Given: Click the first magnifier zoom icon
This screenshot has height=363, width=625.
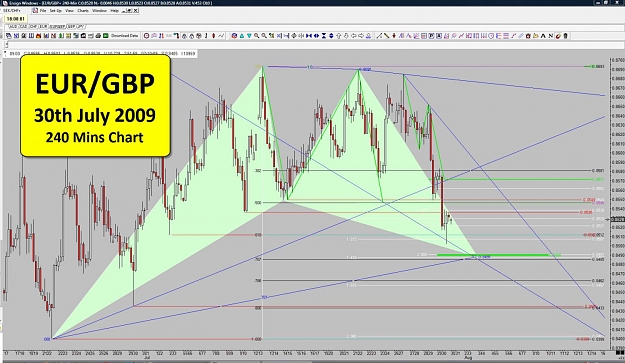Looking at the screenshot, I should pyautogui.click(x=256, y=36).
